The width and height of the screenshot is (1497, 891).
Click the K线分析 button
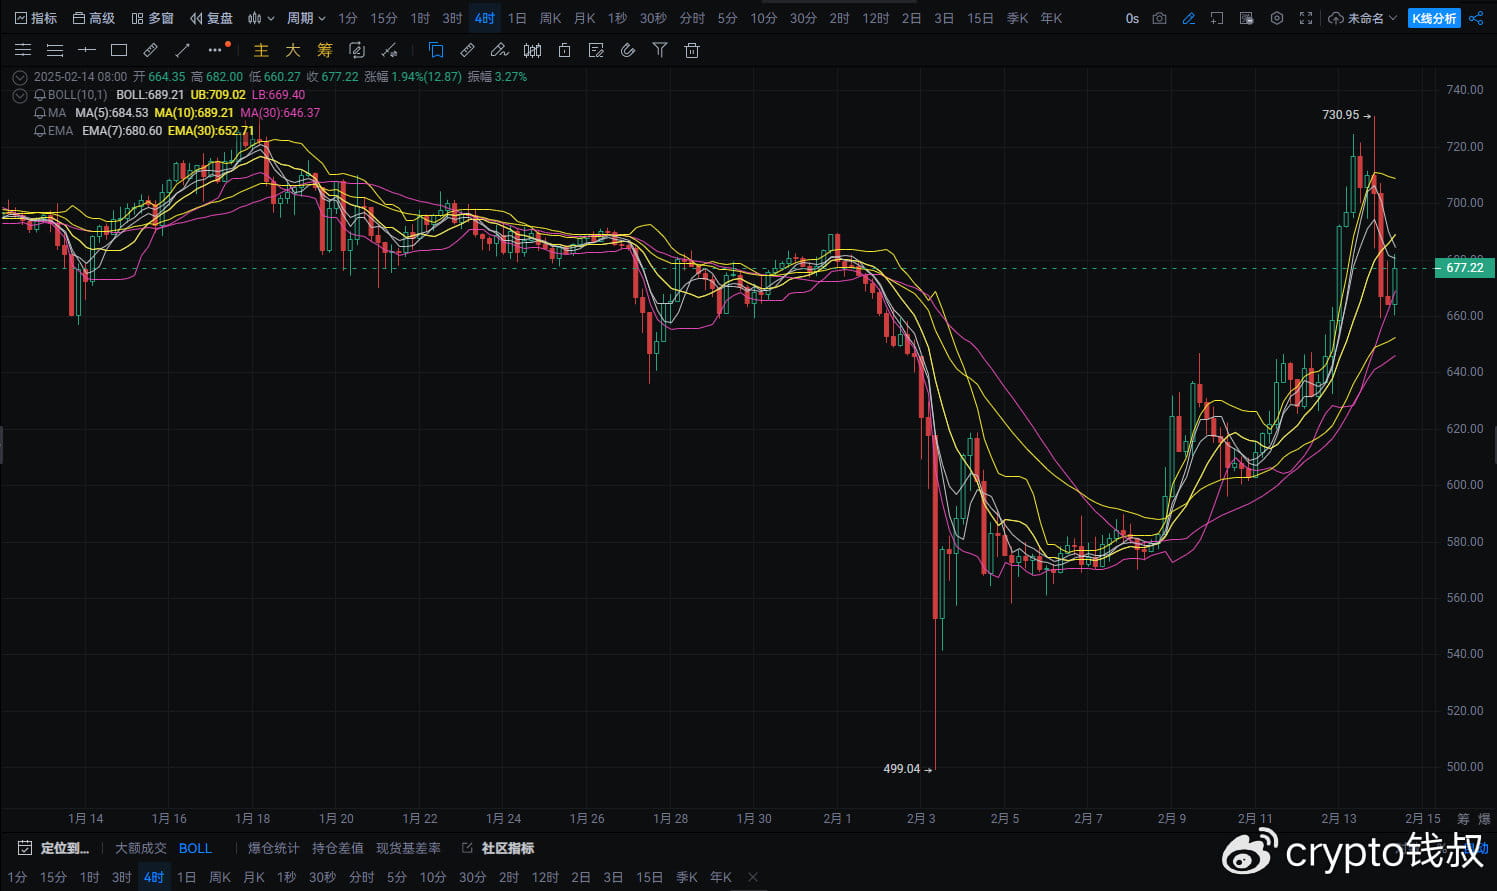[x=1434, y=18]
